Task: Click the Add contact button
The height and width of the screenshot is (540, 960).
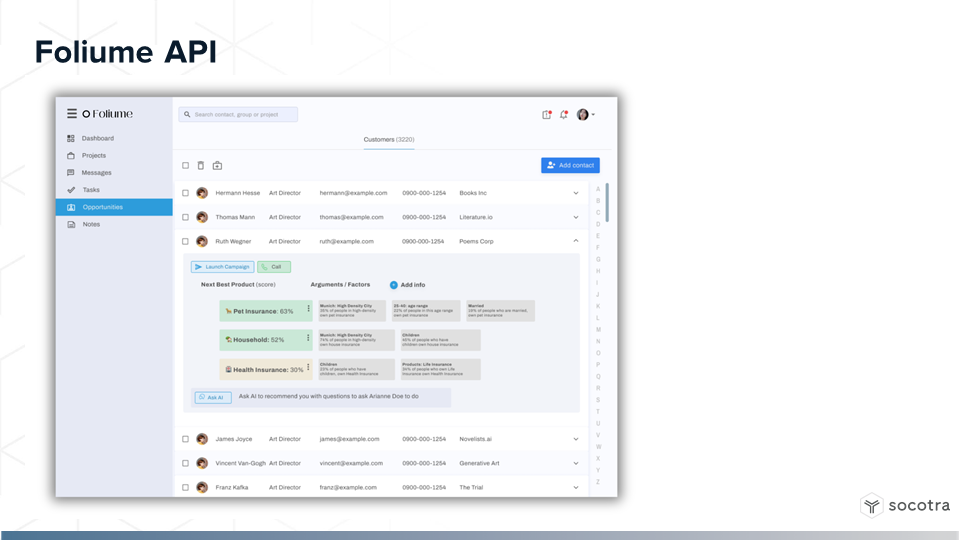Action: [x=570, y=165]
